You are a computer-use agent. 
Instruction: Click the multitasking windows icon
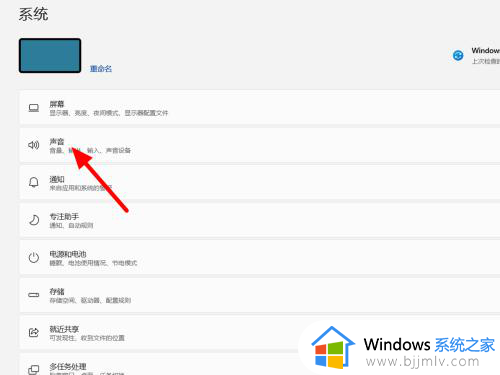34,370
